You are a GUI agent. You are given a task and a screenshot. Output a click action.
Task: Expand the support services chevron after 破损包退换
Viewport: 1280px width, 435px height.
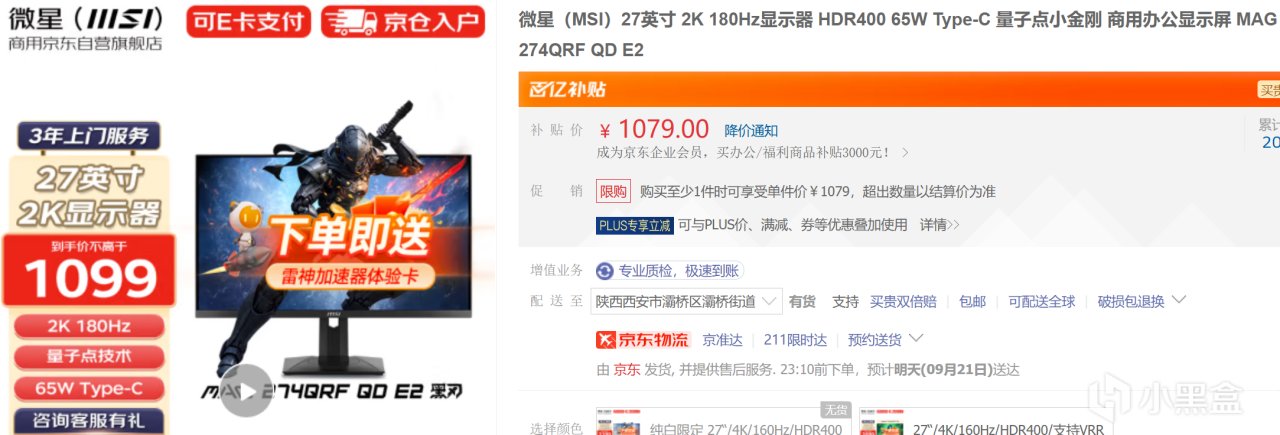[x=1178, y=300]
